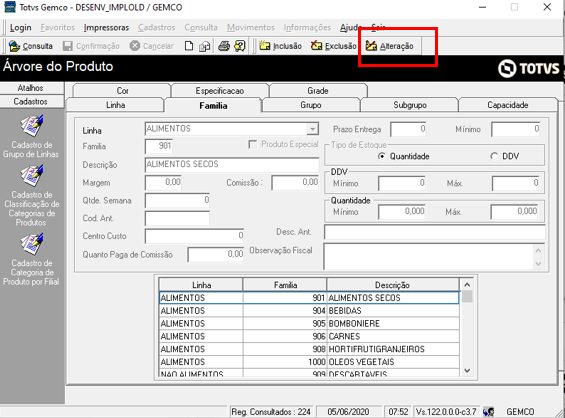Screen dimensions: 565x418
Task: Click Reg. Consultados : 224 status text
Action: pos(271,412)
